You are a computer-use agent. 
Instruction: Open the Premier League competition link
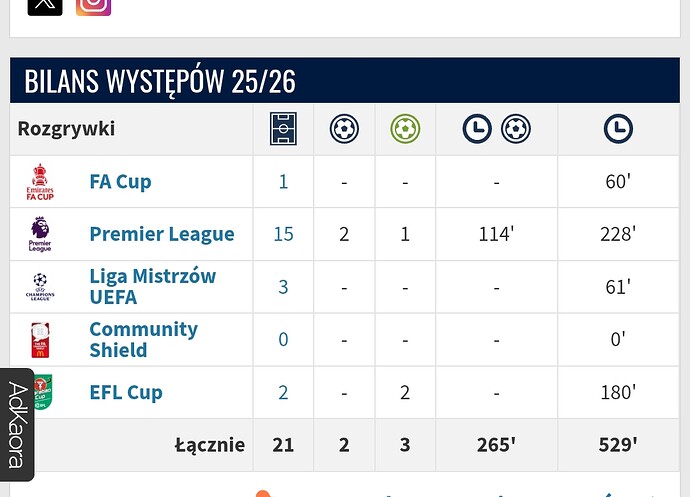162,234
